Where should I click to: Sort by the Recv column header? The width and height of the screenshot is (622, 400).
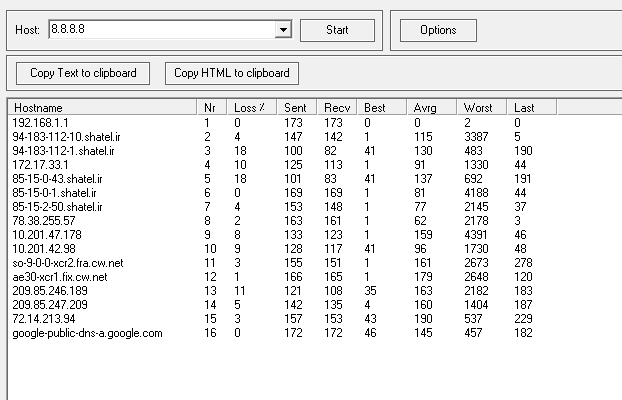coord(338,107)
